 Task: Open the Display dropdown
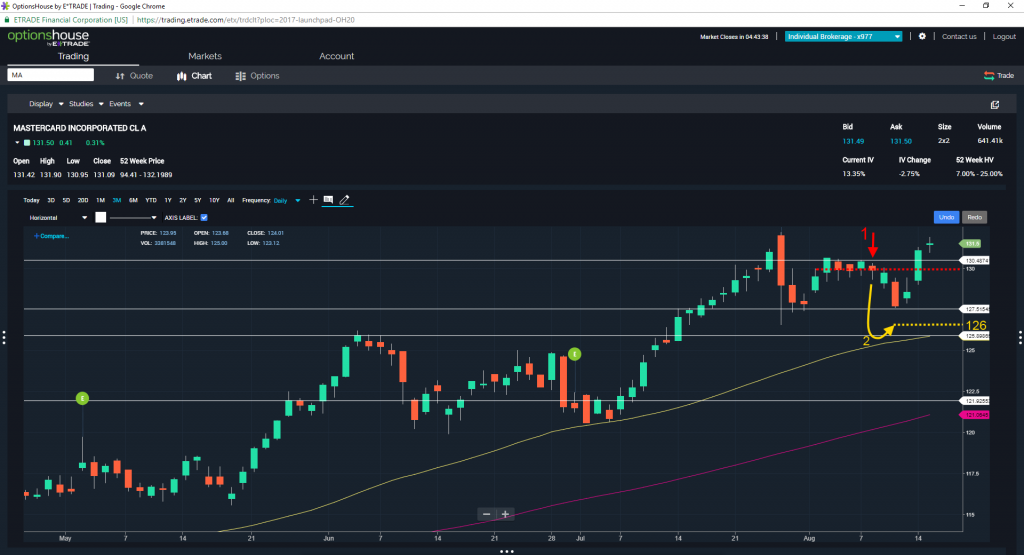pyautogui.click(x=46, y=104)
